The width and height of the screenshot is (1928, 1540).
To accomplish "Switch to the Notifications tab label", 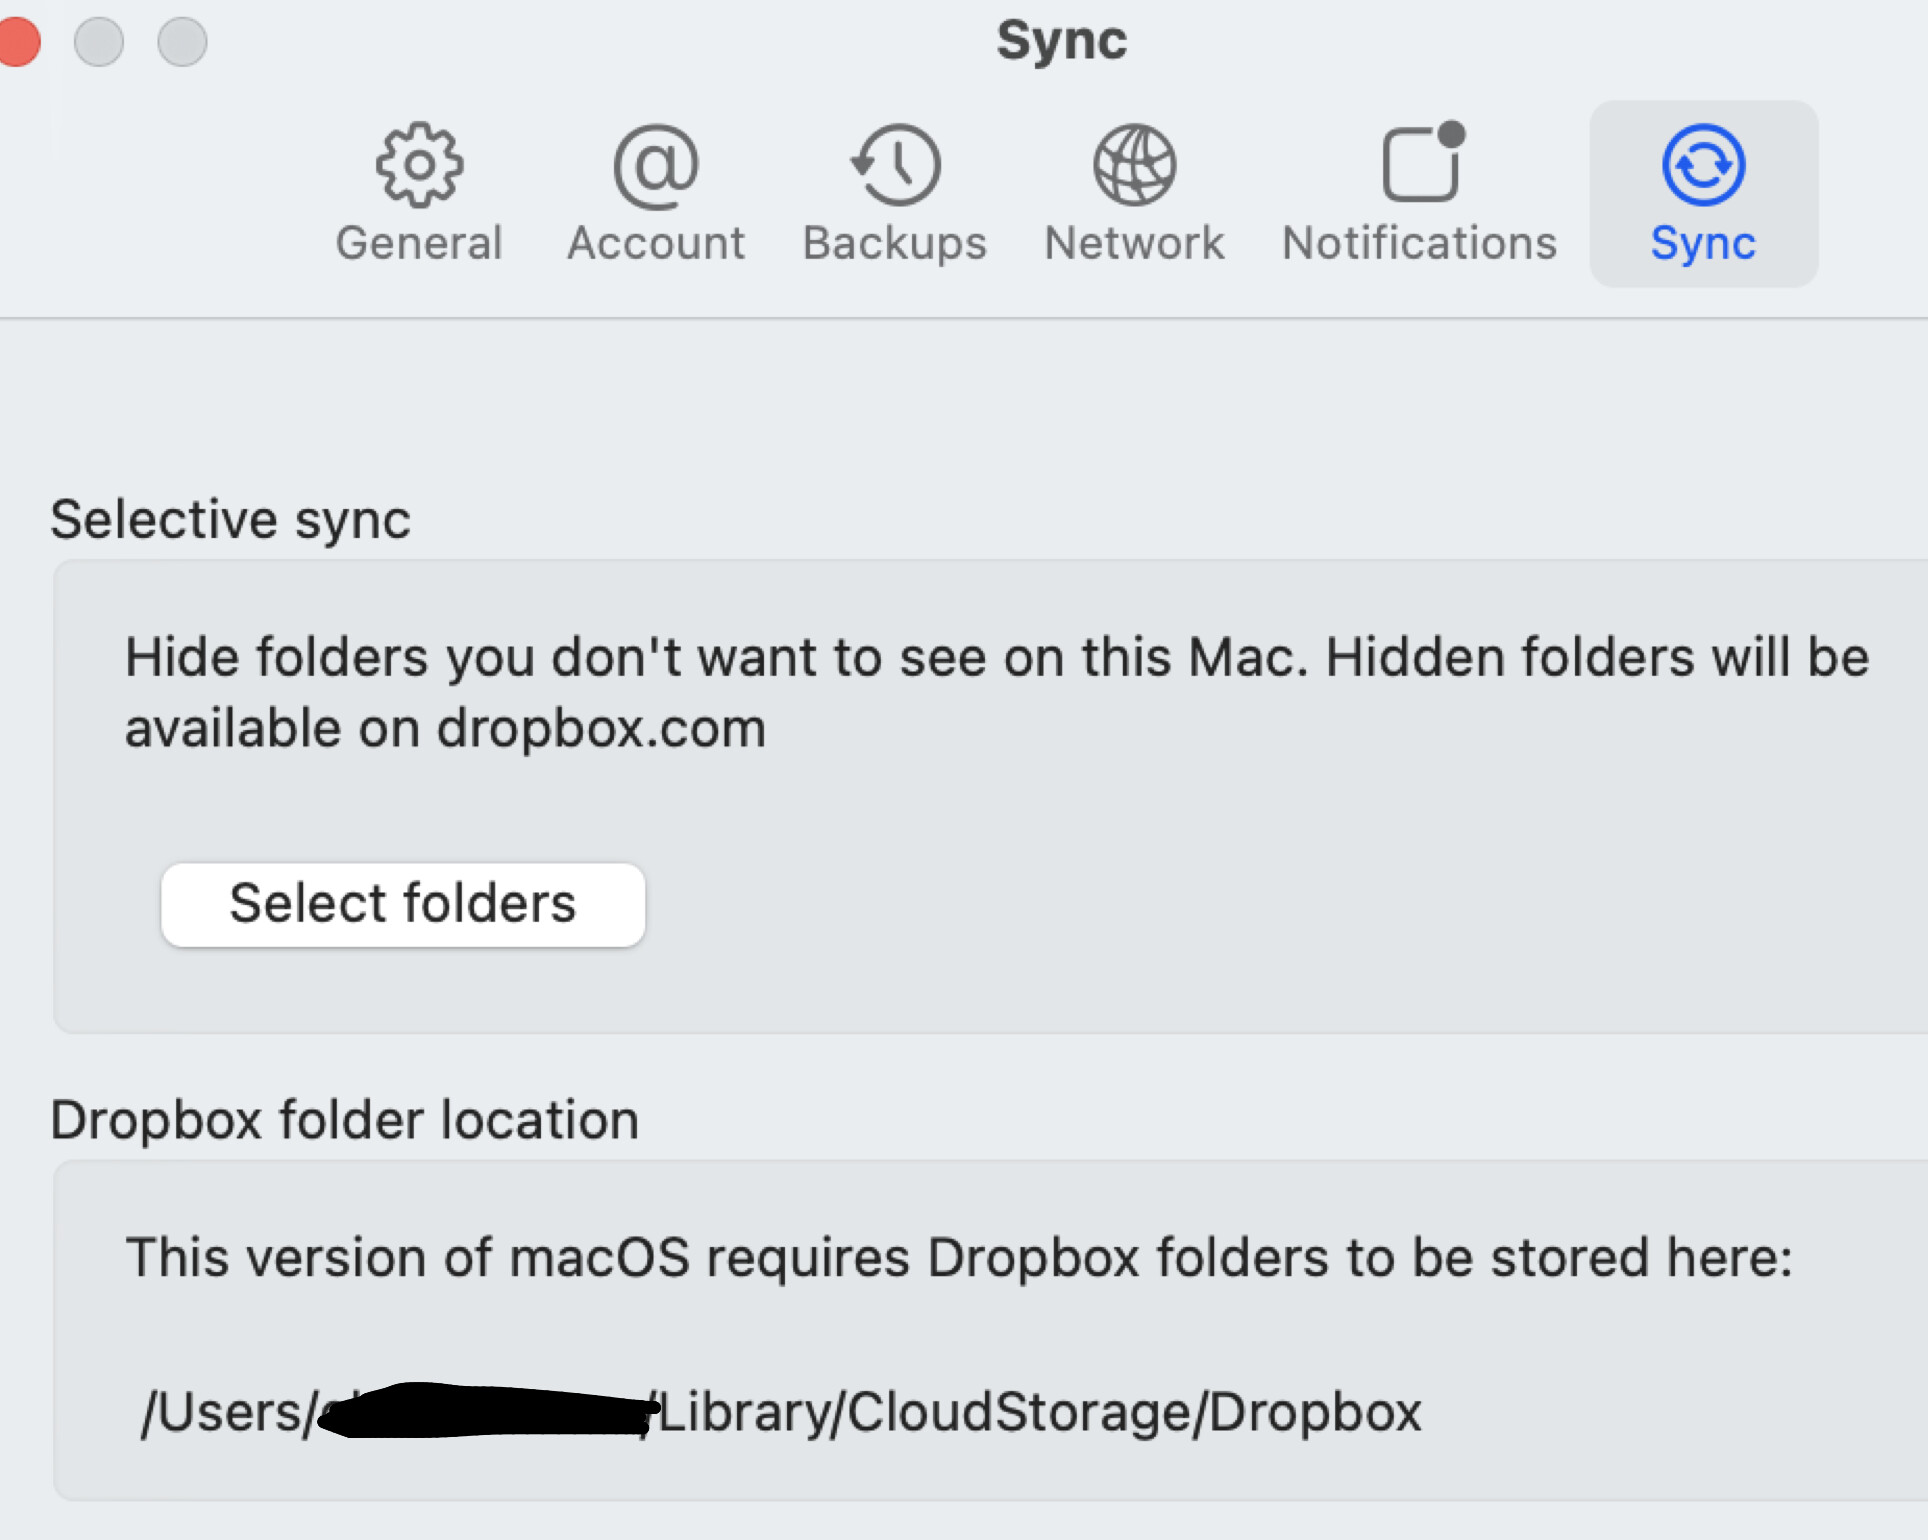I will click(1420, 243).
